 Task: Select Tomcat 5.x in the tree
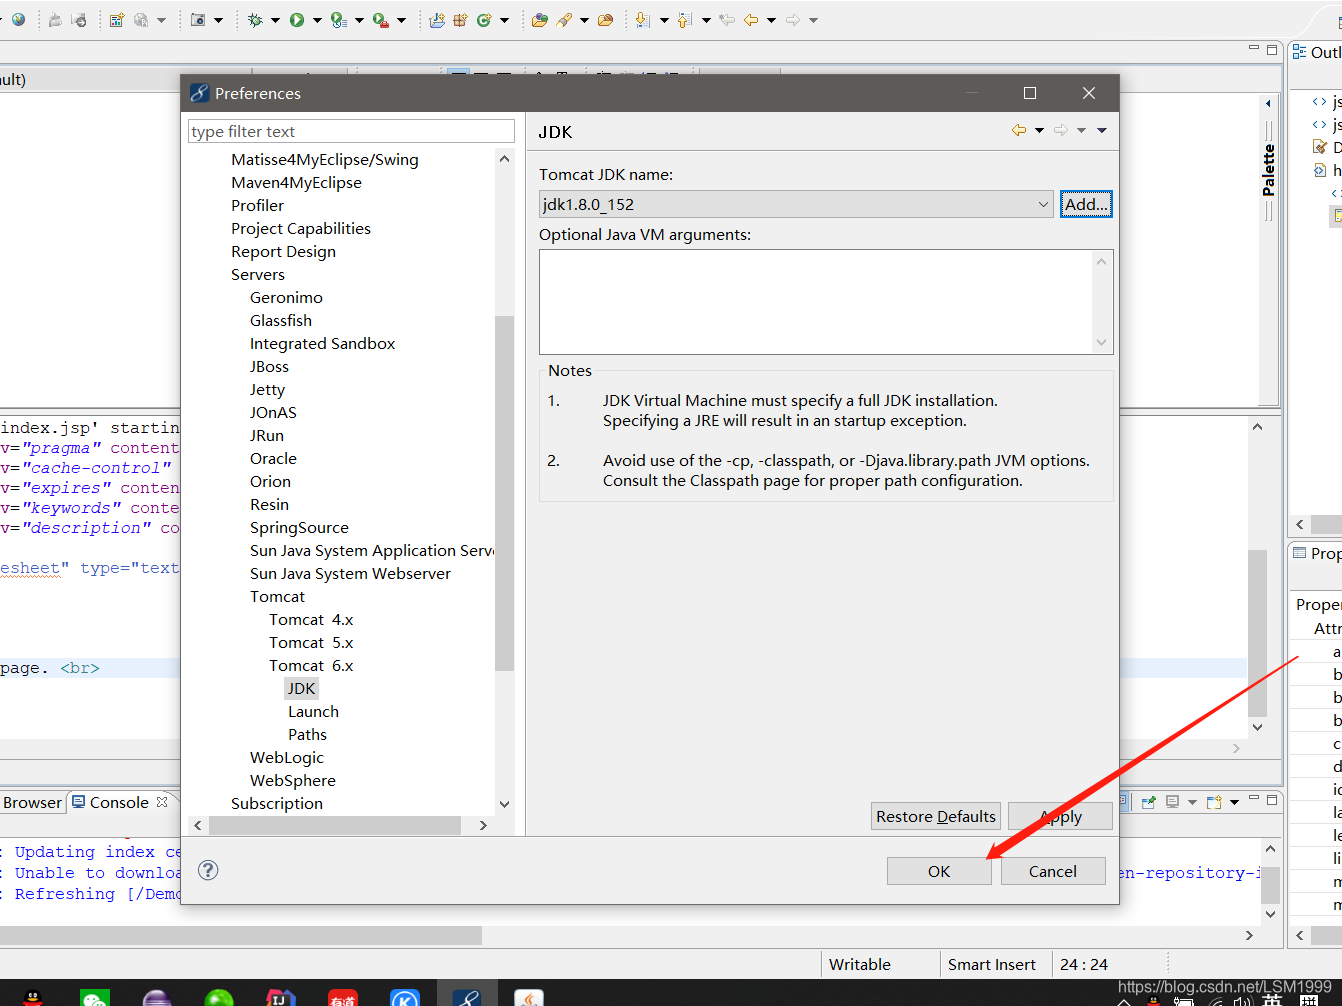tap(311, 642)
